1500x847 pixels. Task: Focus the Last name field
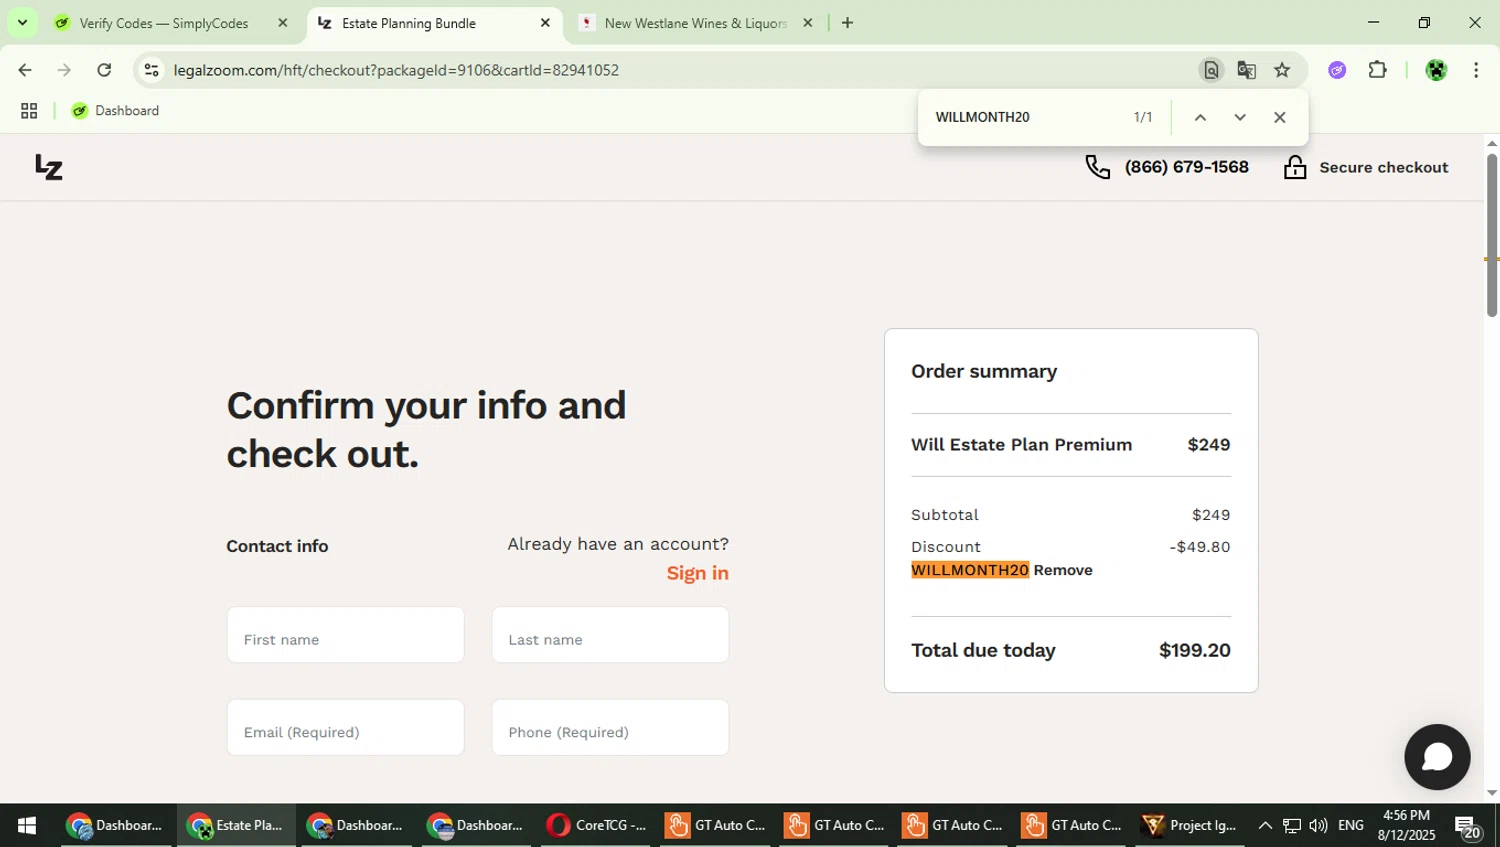[x=610, y=635]
